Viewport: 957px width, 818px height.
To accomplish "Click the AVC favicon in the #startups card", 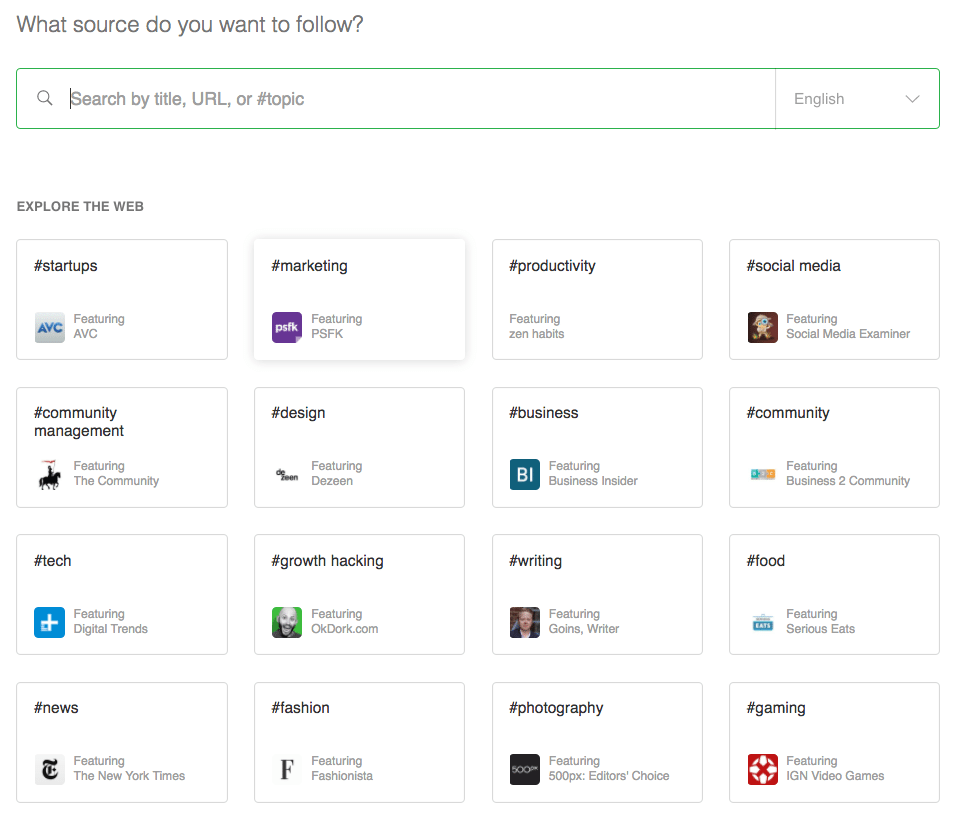I will pos(49,325).
